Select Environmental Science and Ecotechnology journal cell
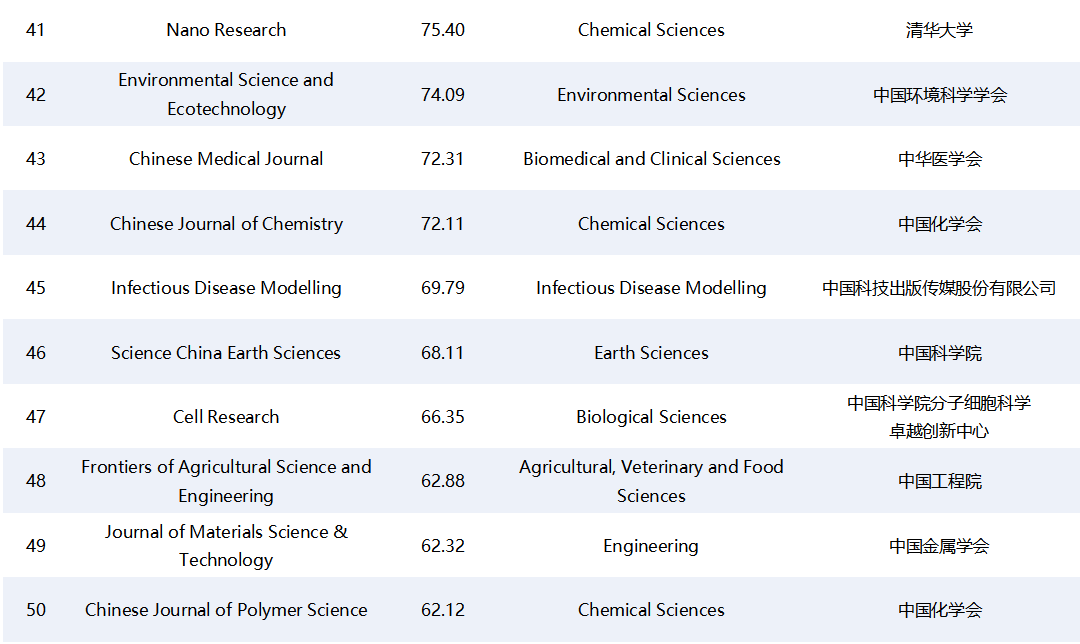Image resolution: width=1080 pixels, height=644 pixels. tap(226, 94)
